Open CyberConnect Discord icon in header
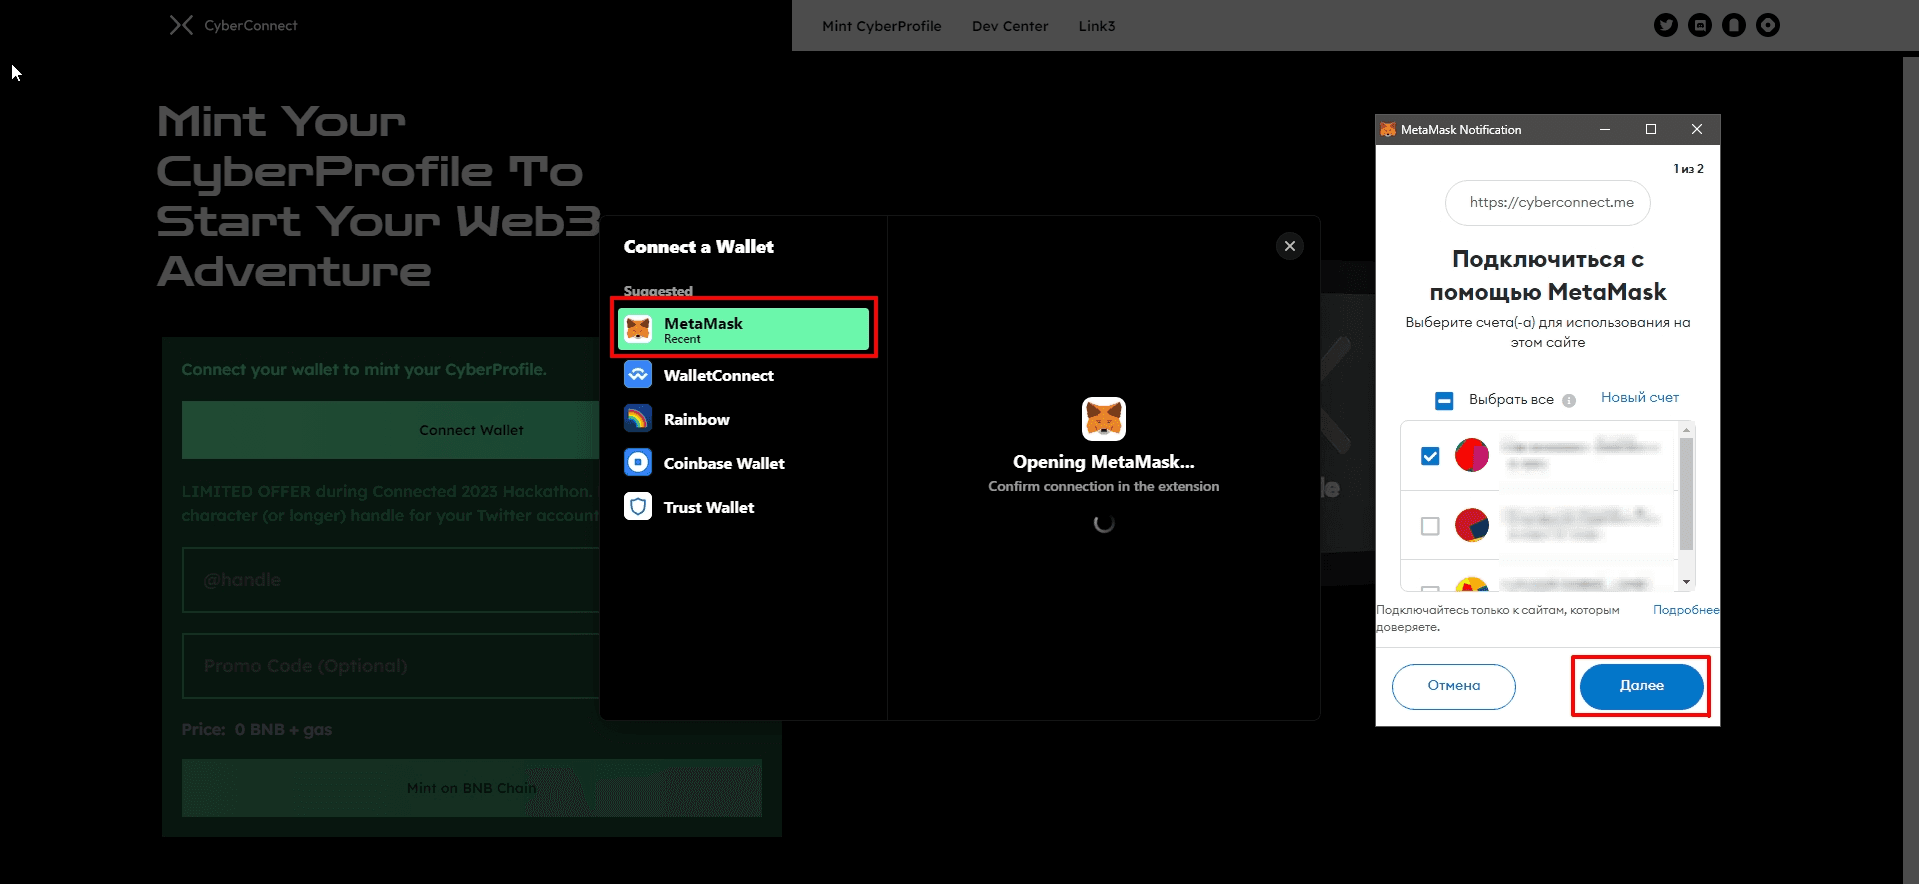This screenshot has height=884, width=1919. click(1699, 25)
